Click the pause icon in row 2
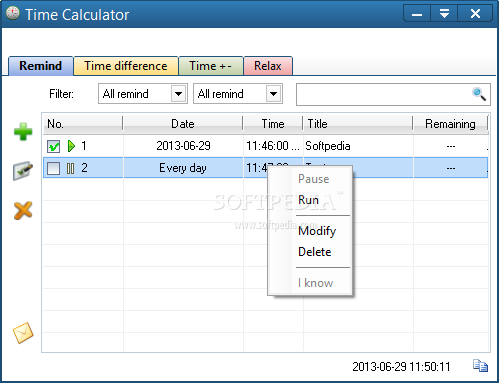The width and height of the screenshot is (499, 383). pyautogui.click(x=70, y=168)
